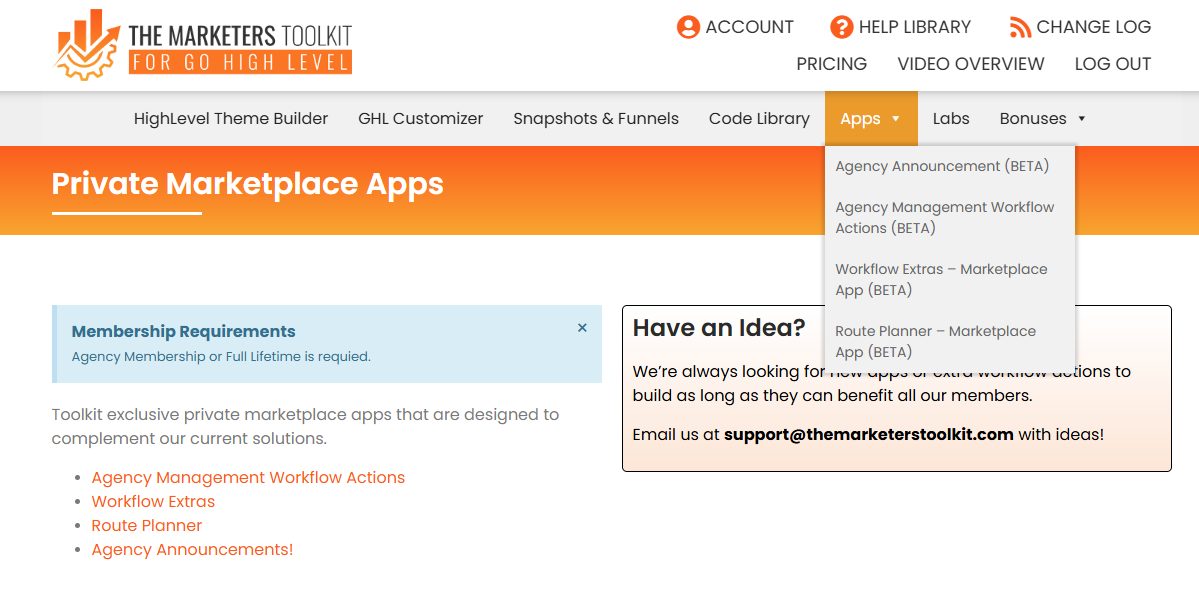
Task: Open Agency Management Workflow Actions list link
Action: [249, 478]
